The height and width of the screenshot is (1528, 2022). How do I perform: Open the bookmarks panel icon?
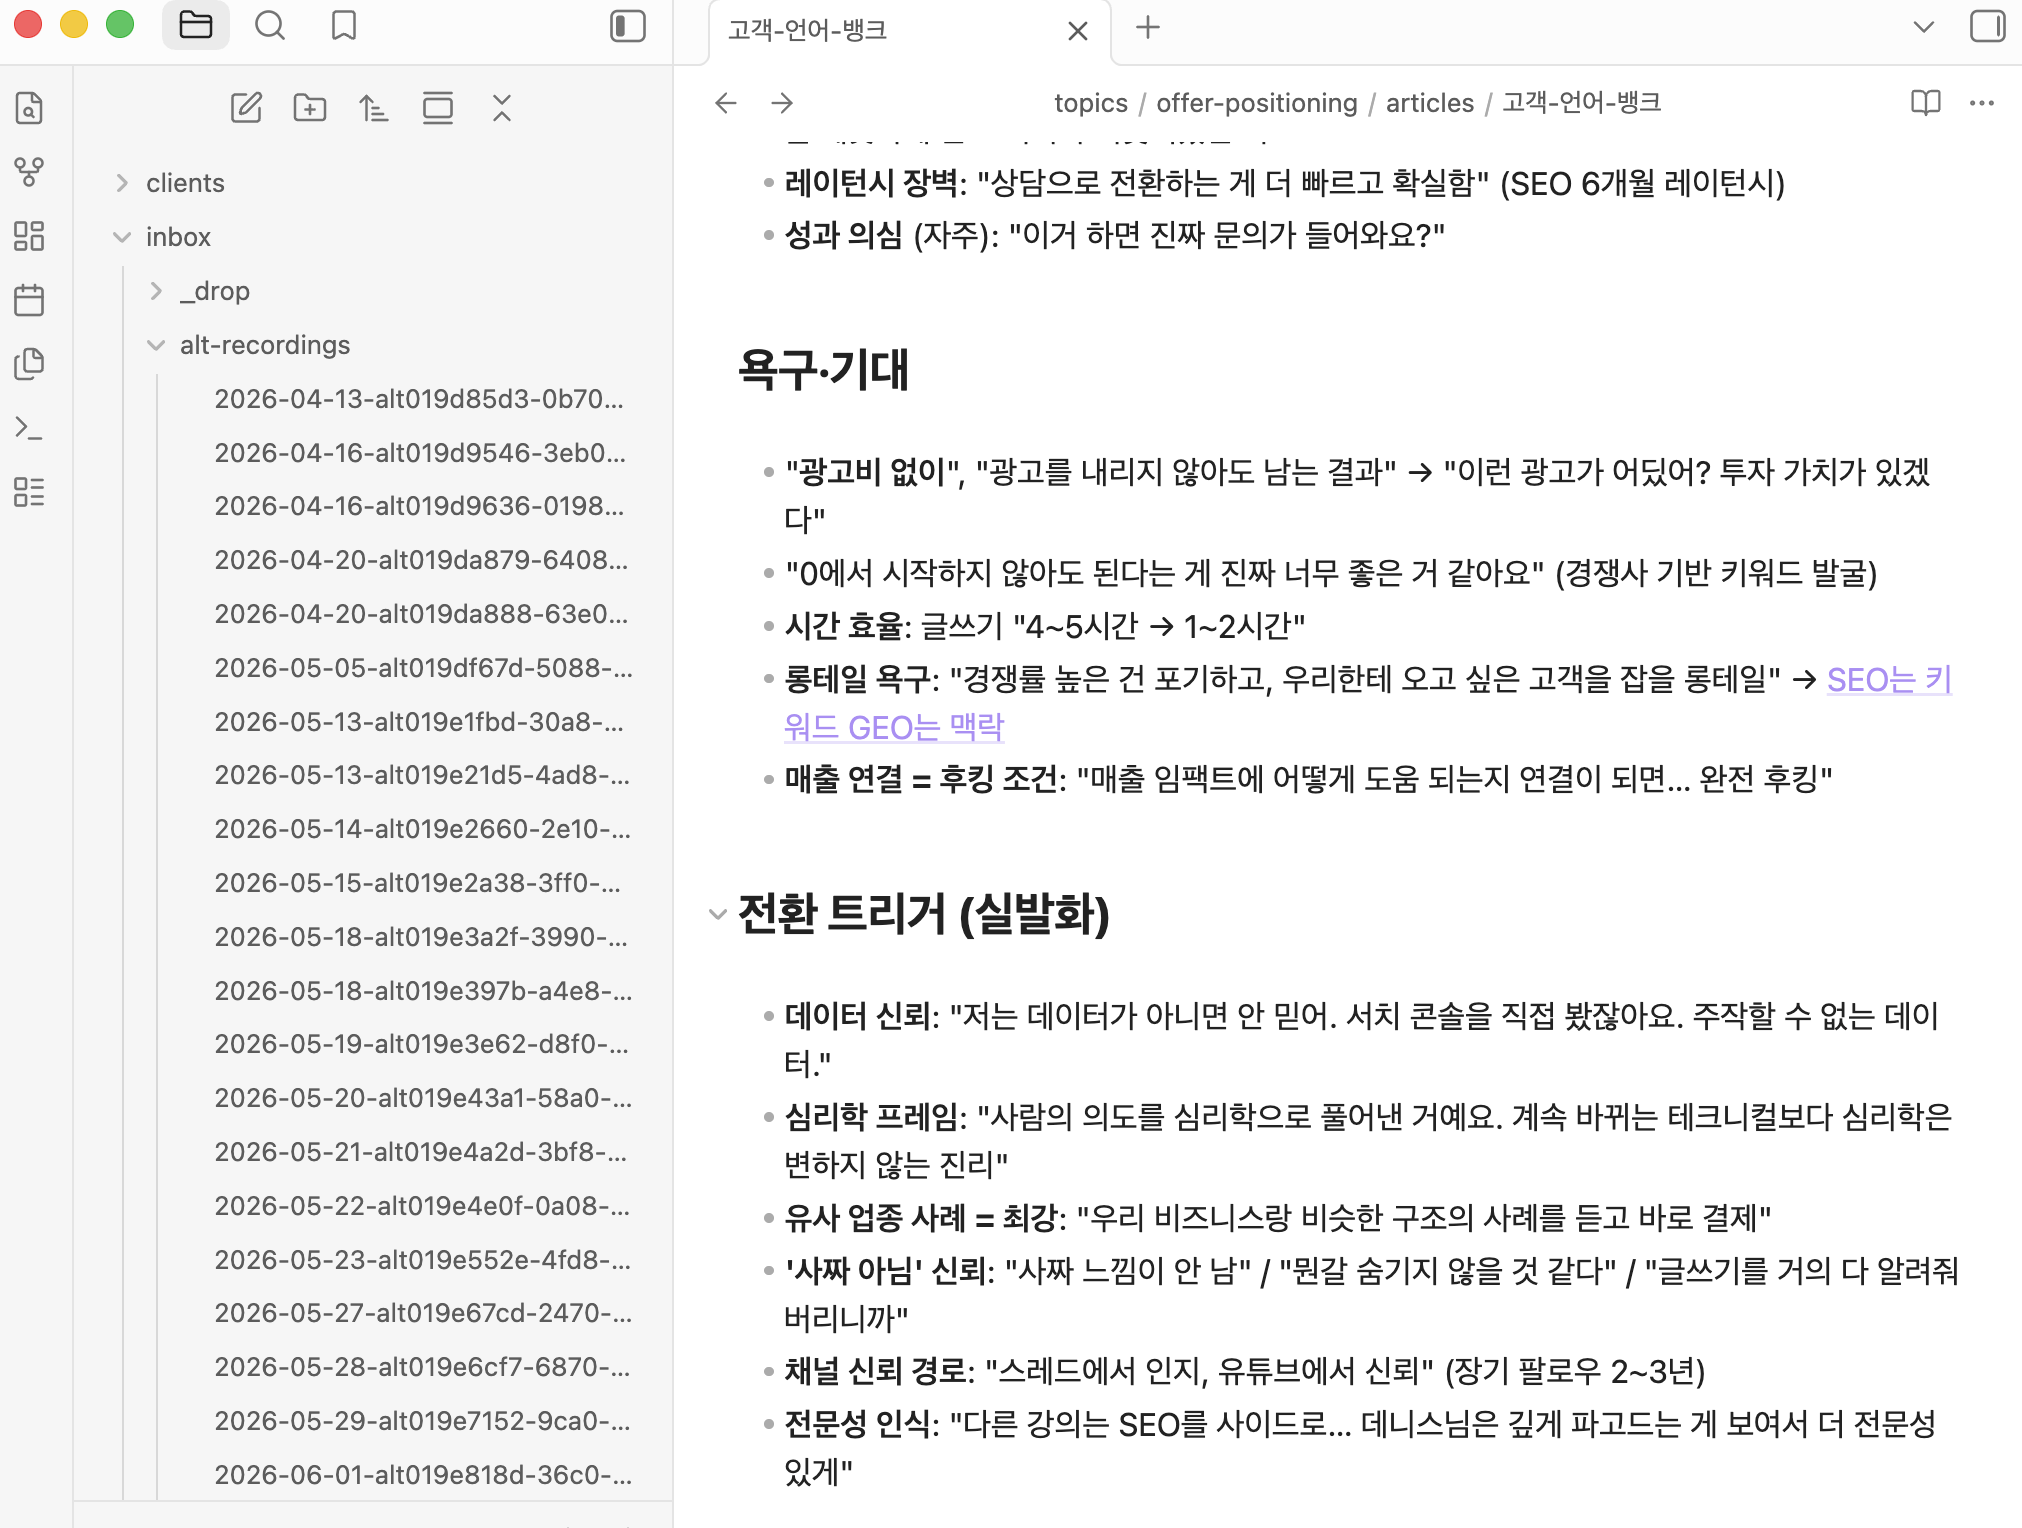344,26
